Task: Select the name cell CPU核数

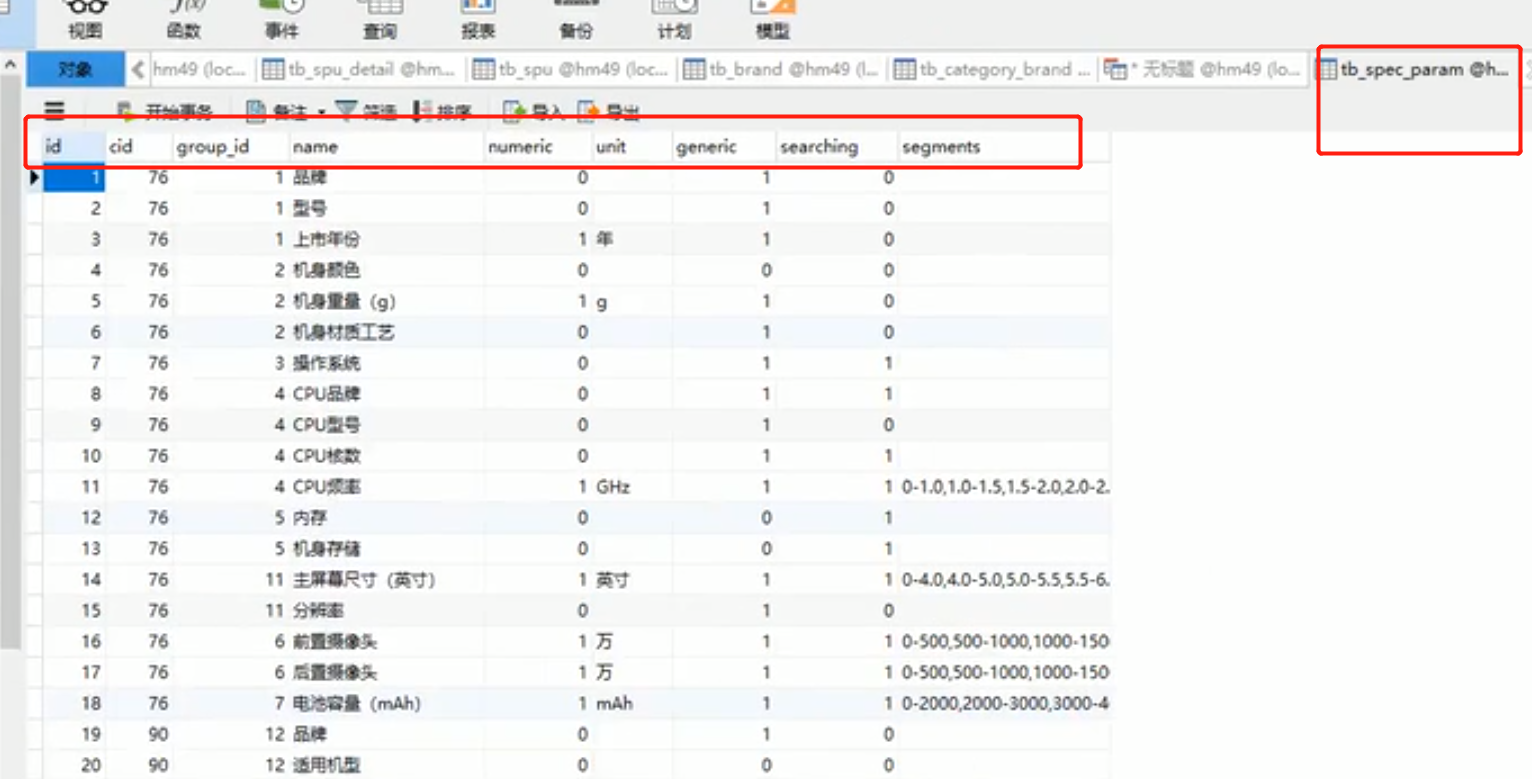Action: click(387, 456)
